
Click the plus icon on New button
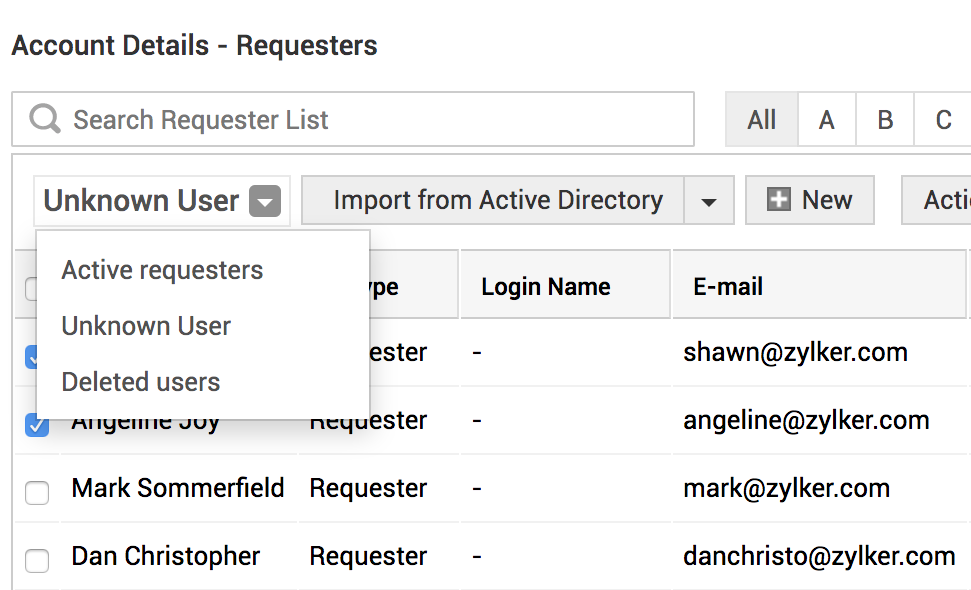pyautogui.click(x=778, y=200)
